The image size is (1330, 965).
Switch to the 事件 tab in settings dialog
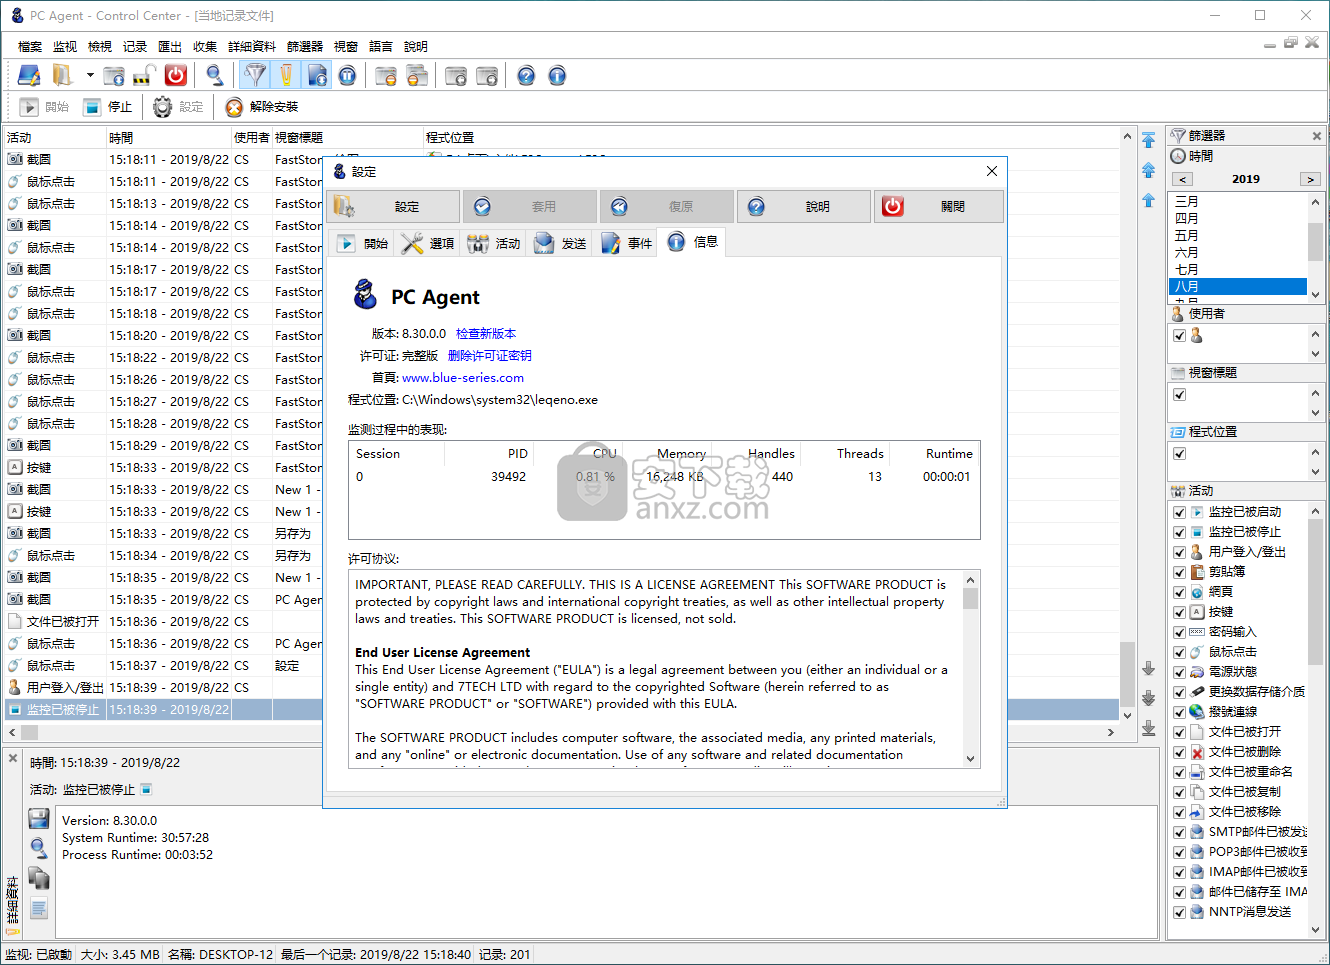coord(626,243)
